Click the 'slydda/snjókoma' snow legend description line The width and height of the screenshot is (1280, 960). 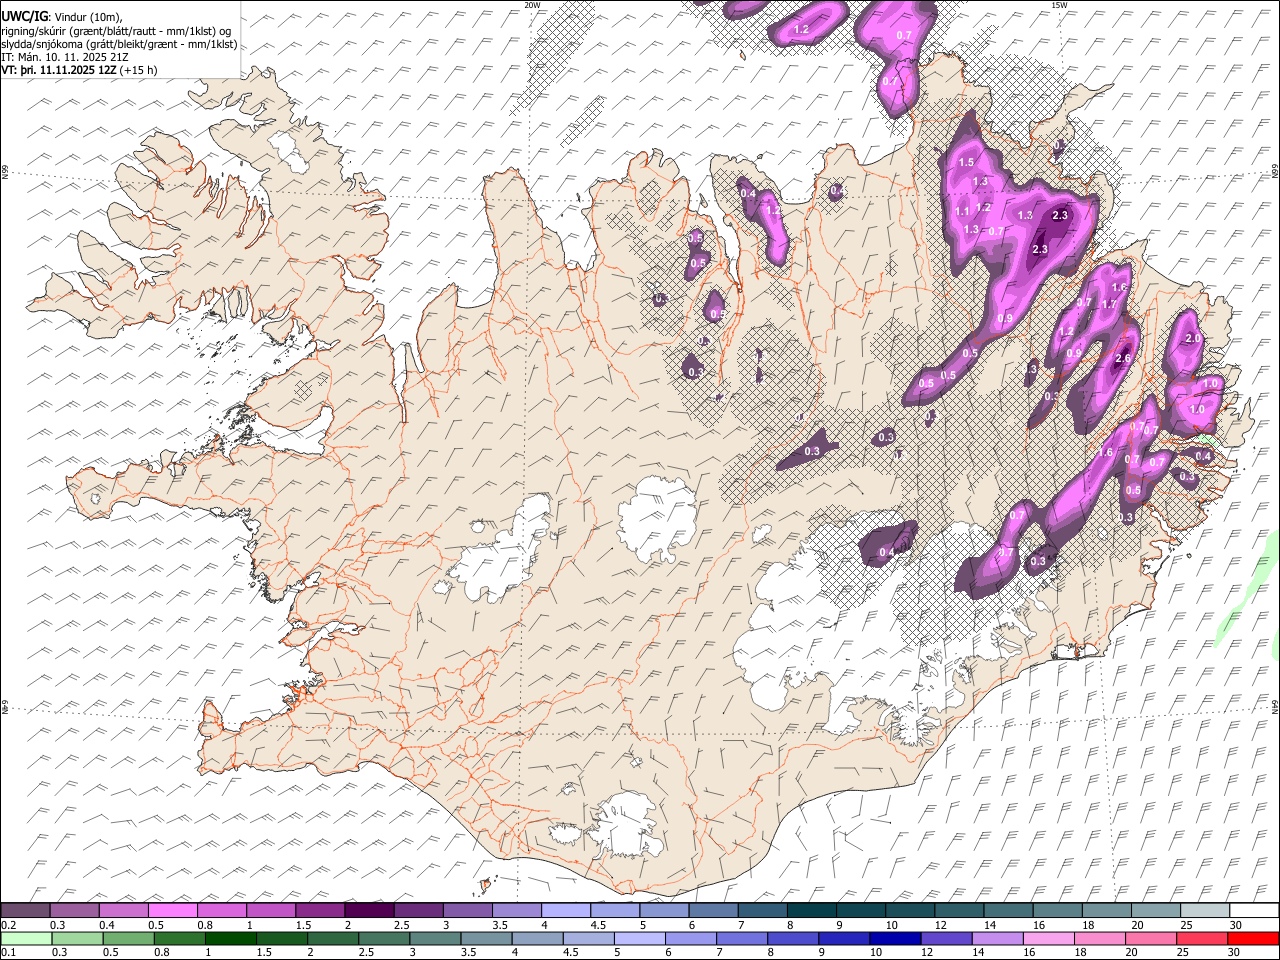click(x=119, y=44)
